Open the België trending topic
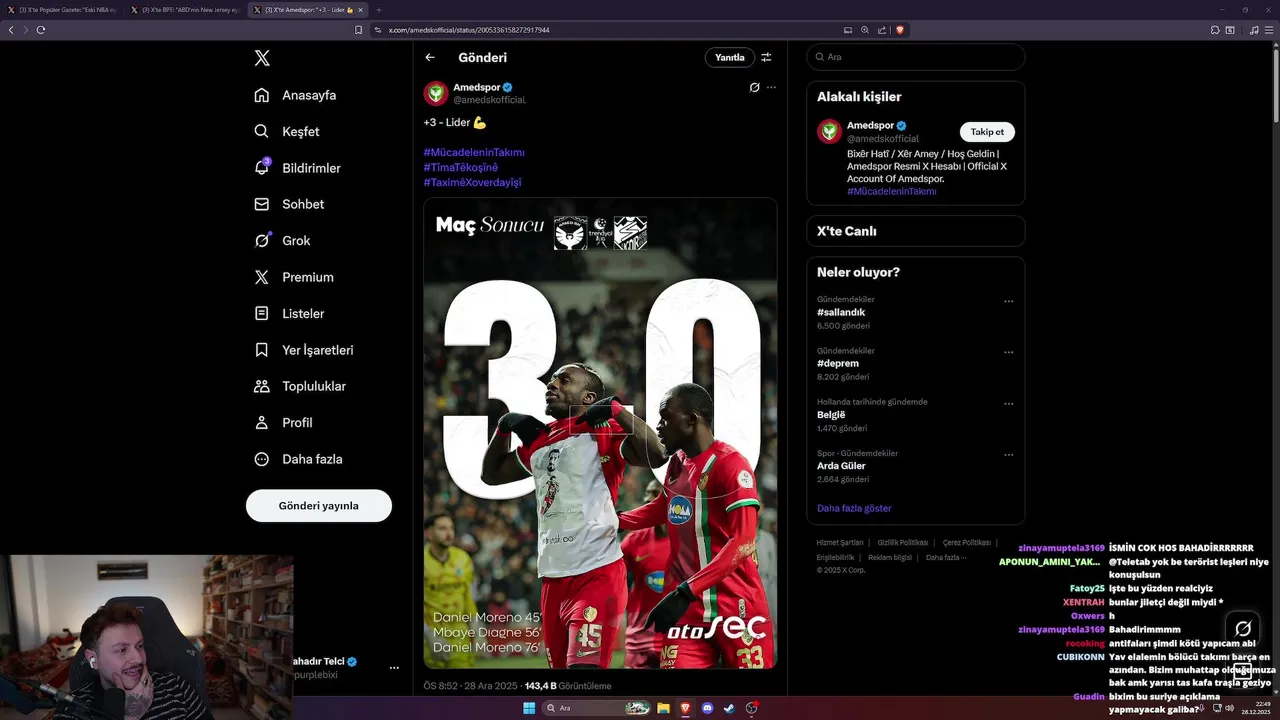The width and height of the screenshot is (1280, 720). click(831, 415)
